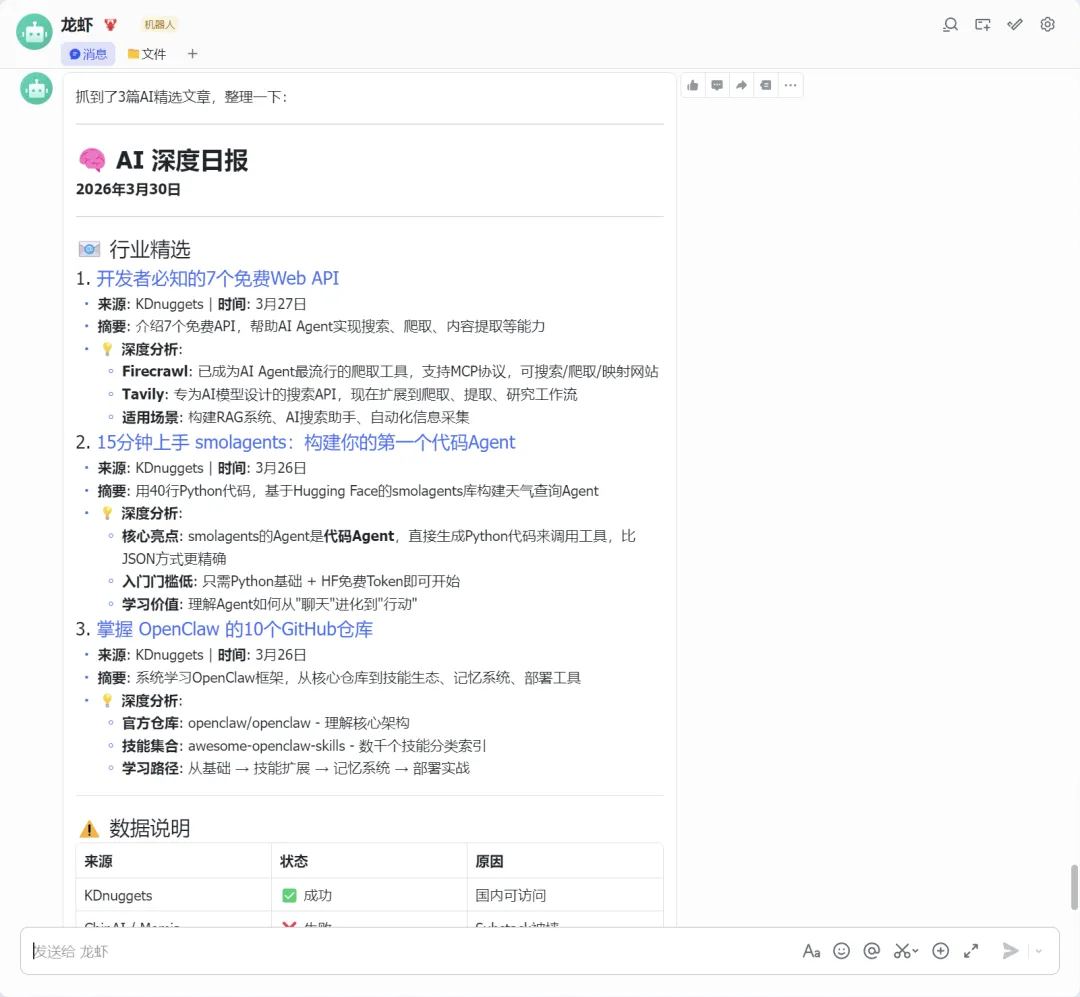Open link 掌握 OpenClaw 的10个GitHub仓库
1080x997 pixels.
pos(235,629)
